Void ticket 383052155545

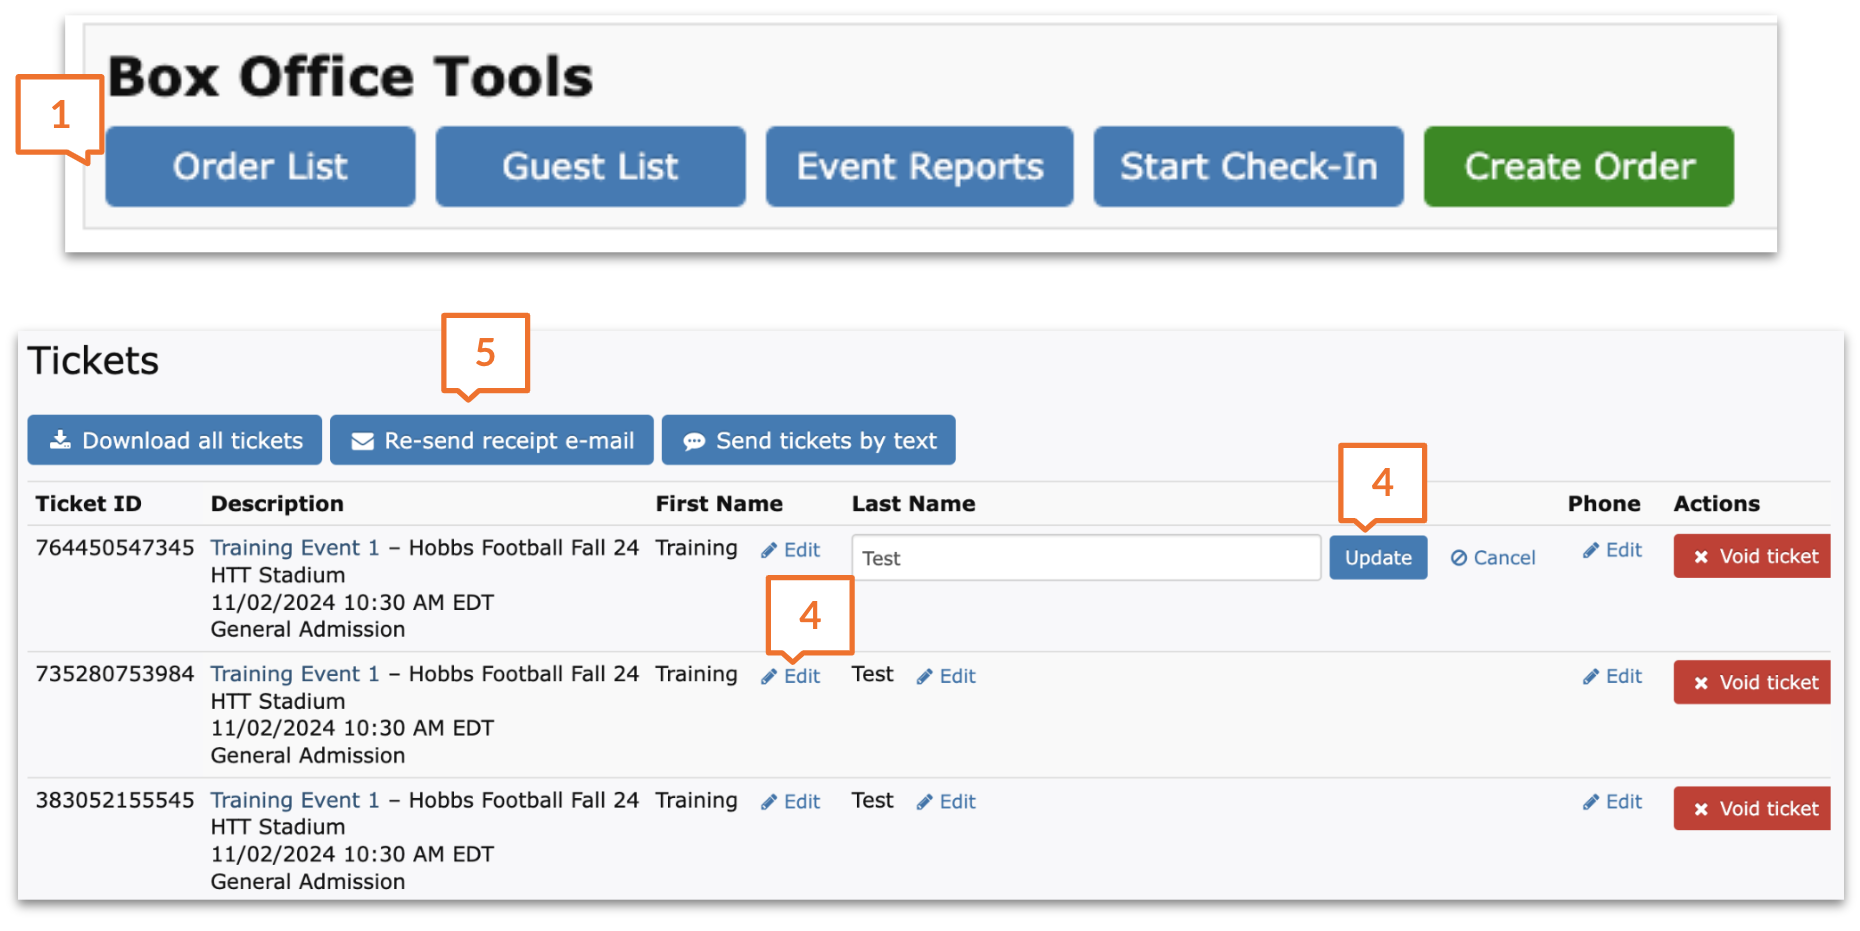[1752, 809]
